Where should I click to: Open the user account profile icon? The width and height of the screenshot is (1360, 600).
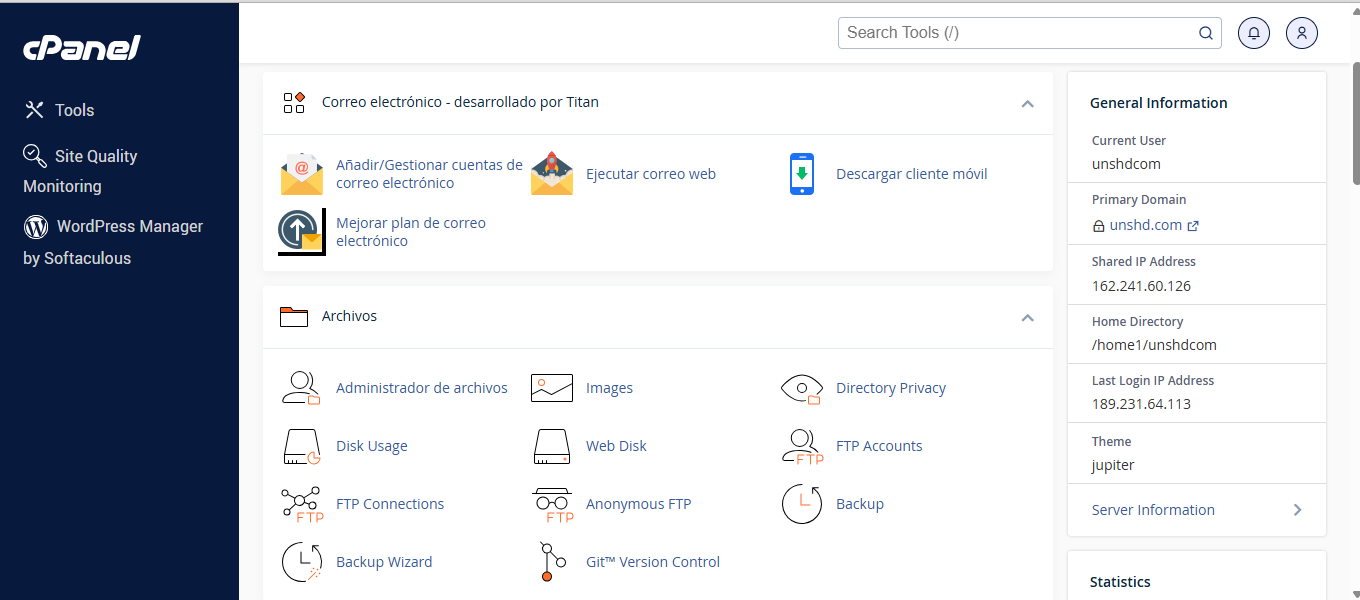click(1301, 33)
